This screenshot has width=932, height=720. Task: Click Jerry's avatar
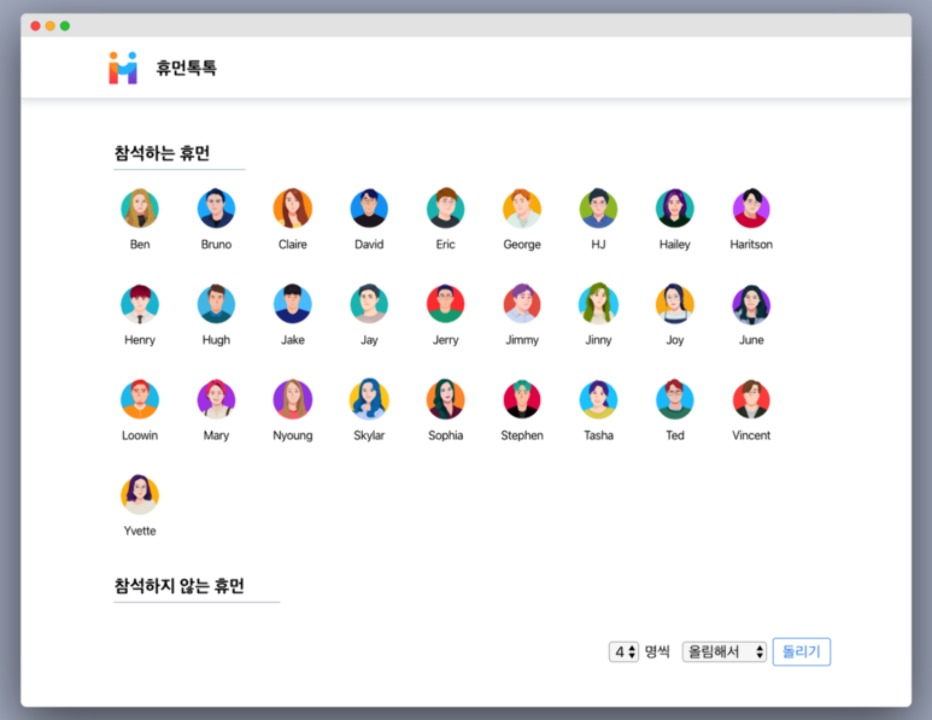446,304
